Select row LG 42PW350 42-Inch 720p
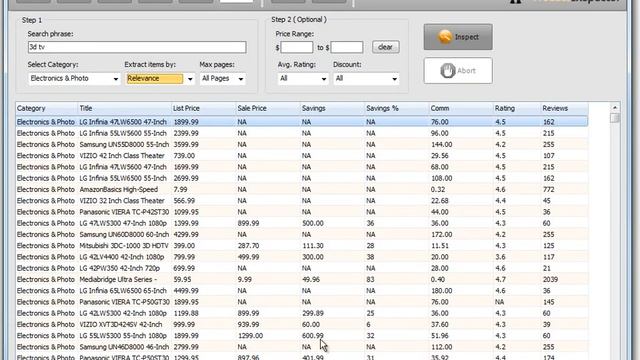Viewport: 640px width, 360px height. point(302,268)
